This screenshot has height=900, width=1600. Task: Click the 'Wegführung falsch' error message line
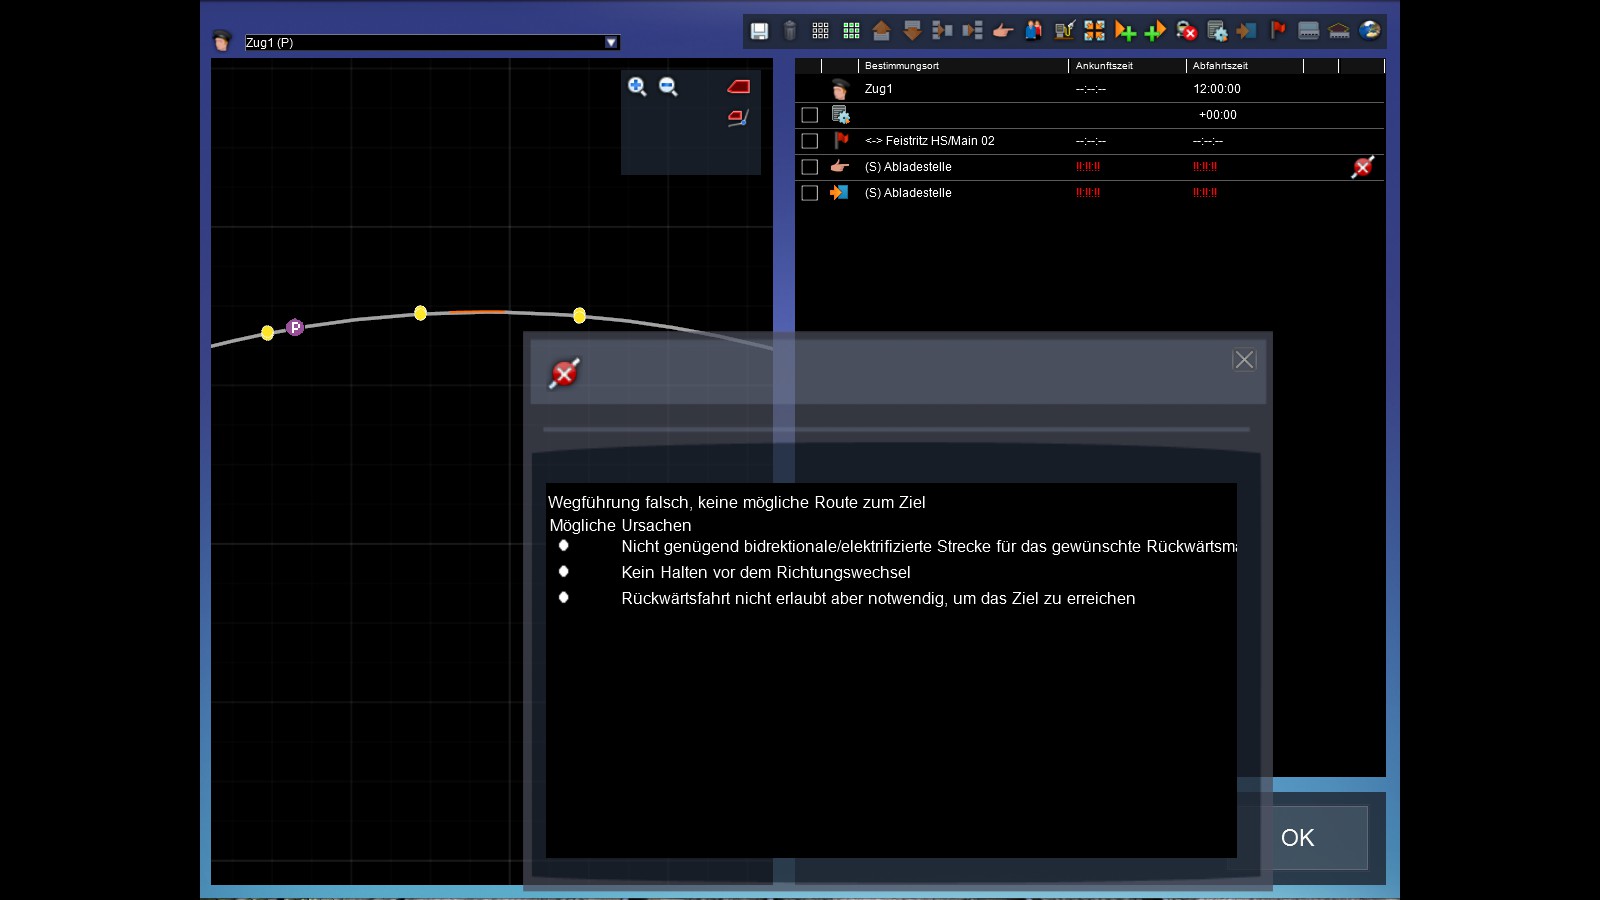(737, 502)
